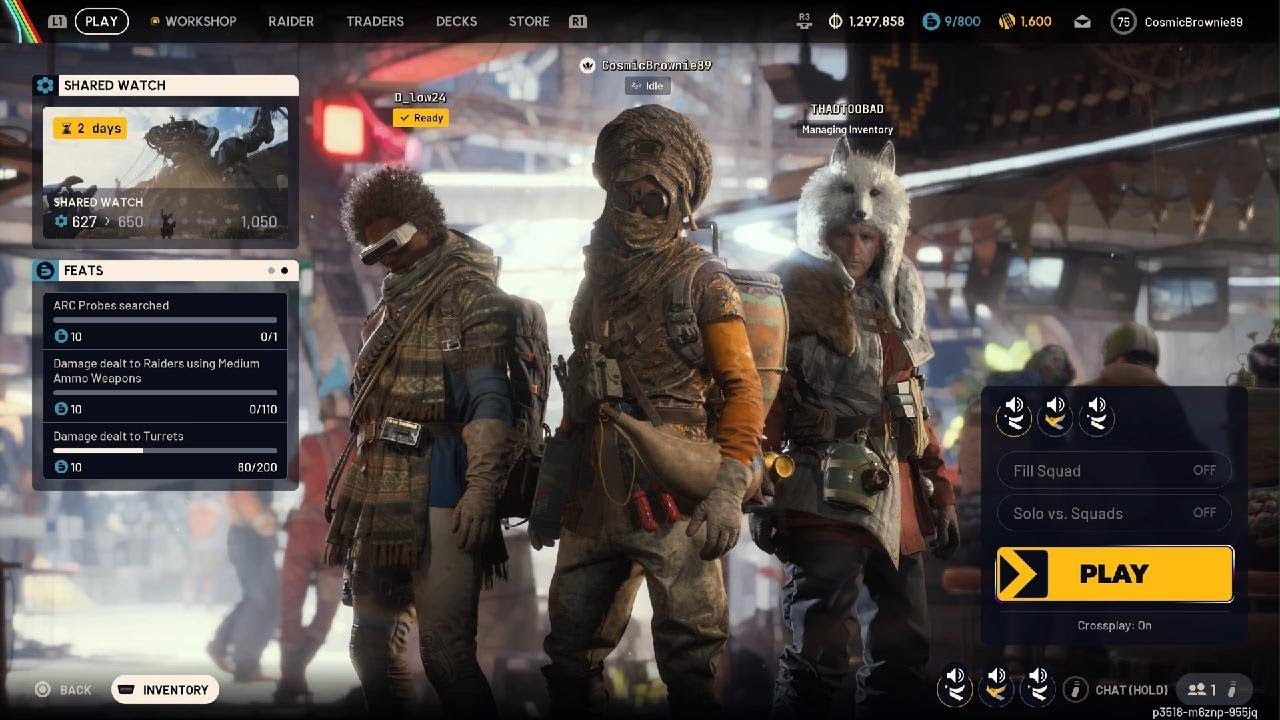This screenshot has height=720, width=1280.
Task: Click the orange raider tokens icon beside 1,600
Action: point(1006,21)
